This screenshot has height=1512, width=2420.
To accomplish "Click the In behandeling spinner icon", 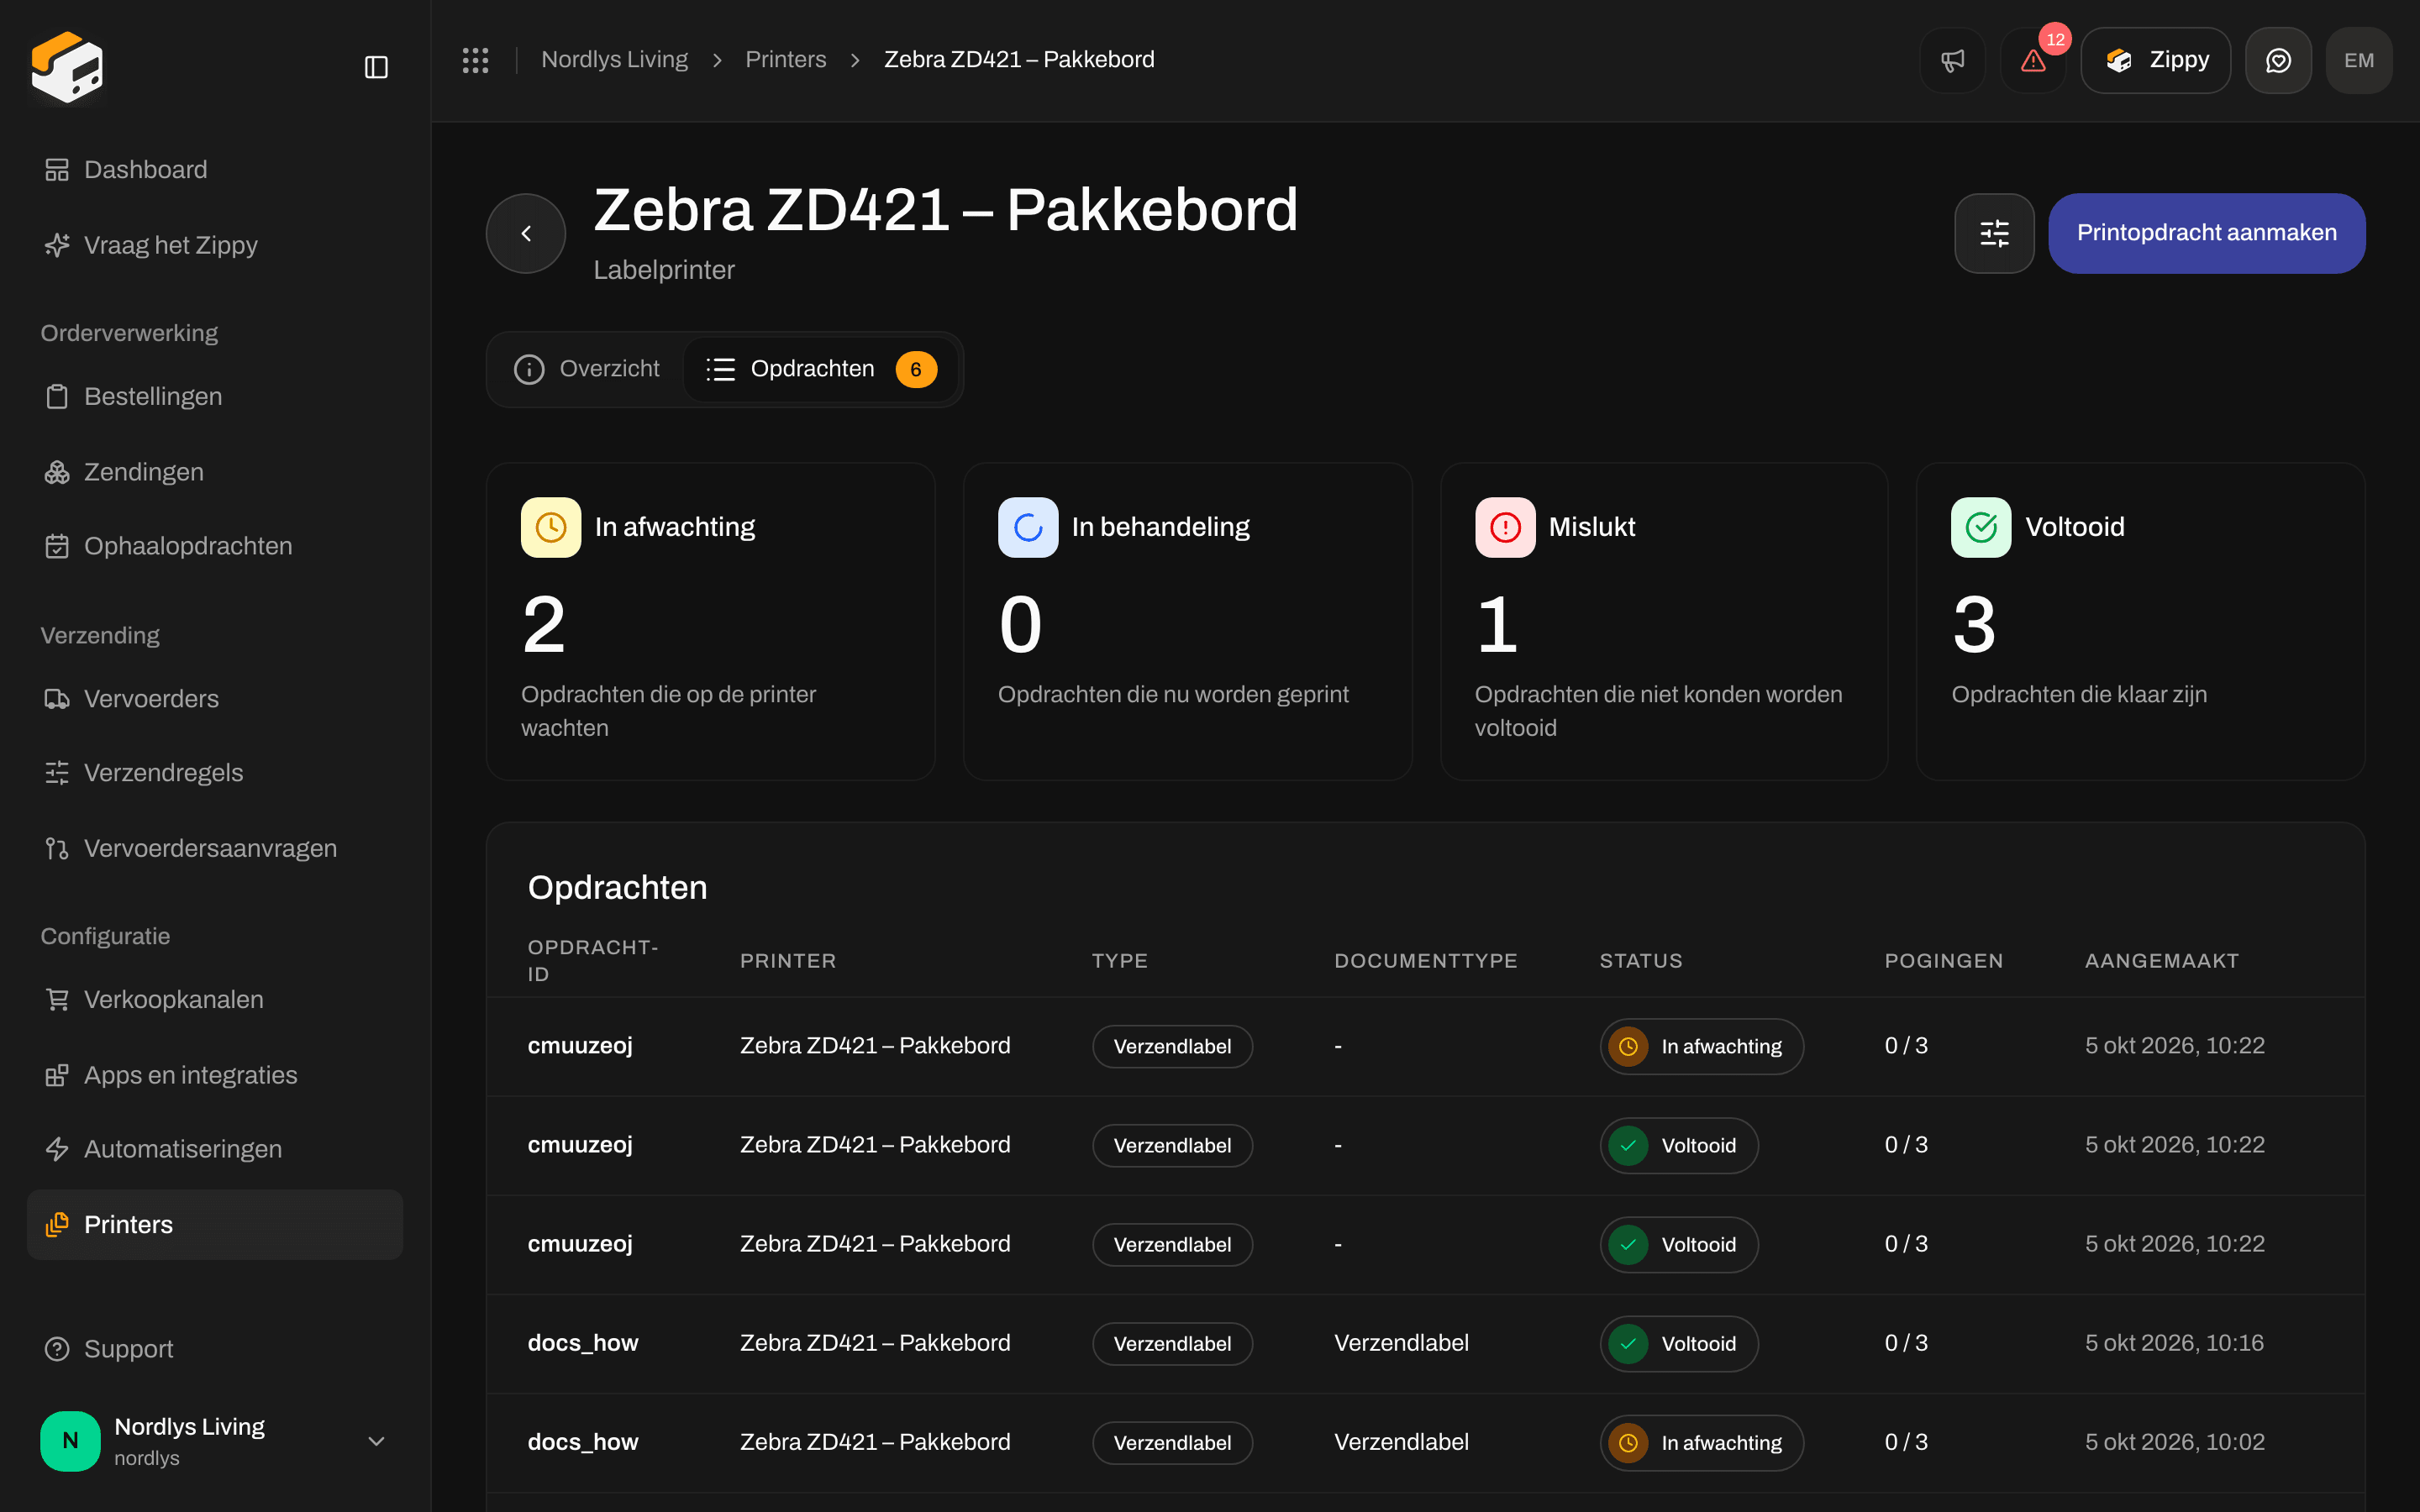I will [1028, 527].
